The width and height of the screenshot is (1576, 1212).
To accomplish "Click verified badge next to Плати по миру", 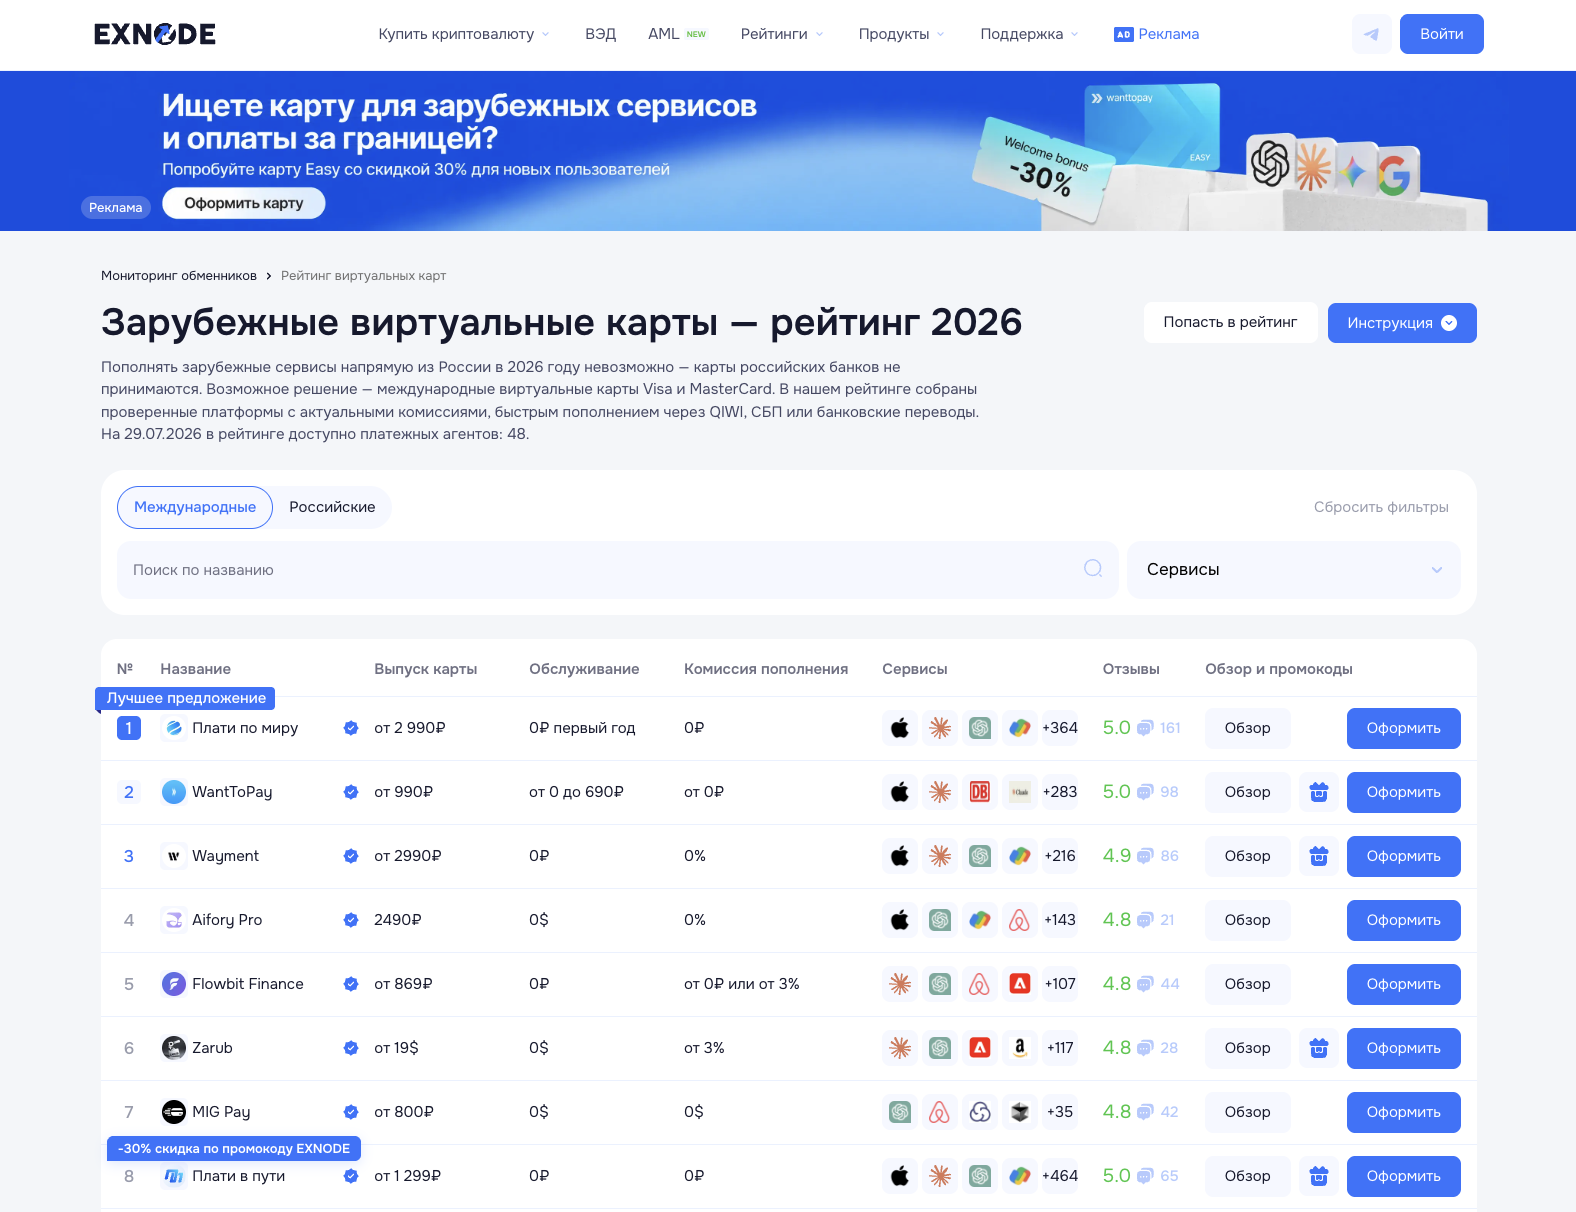I will 351,728.
